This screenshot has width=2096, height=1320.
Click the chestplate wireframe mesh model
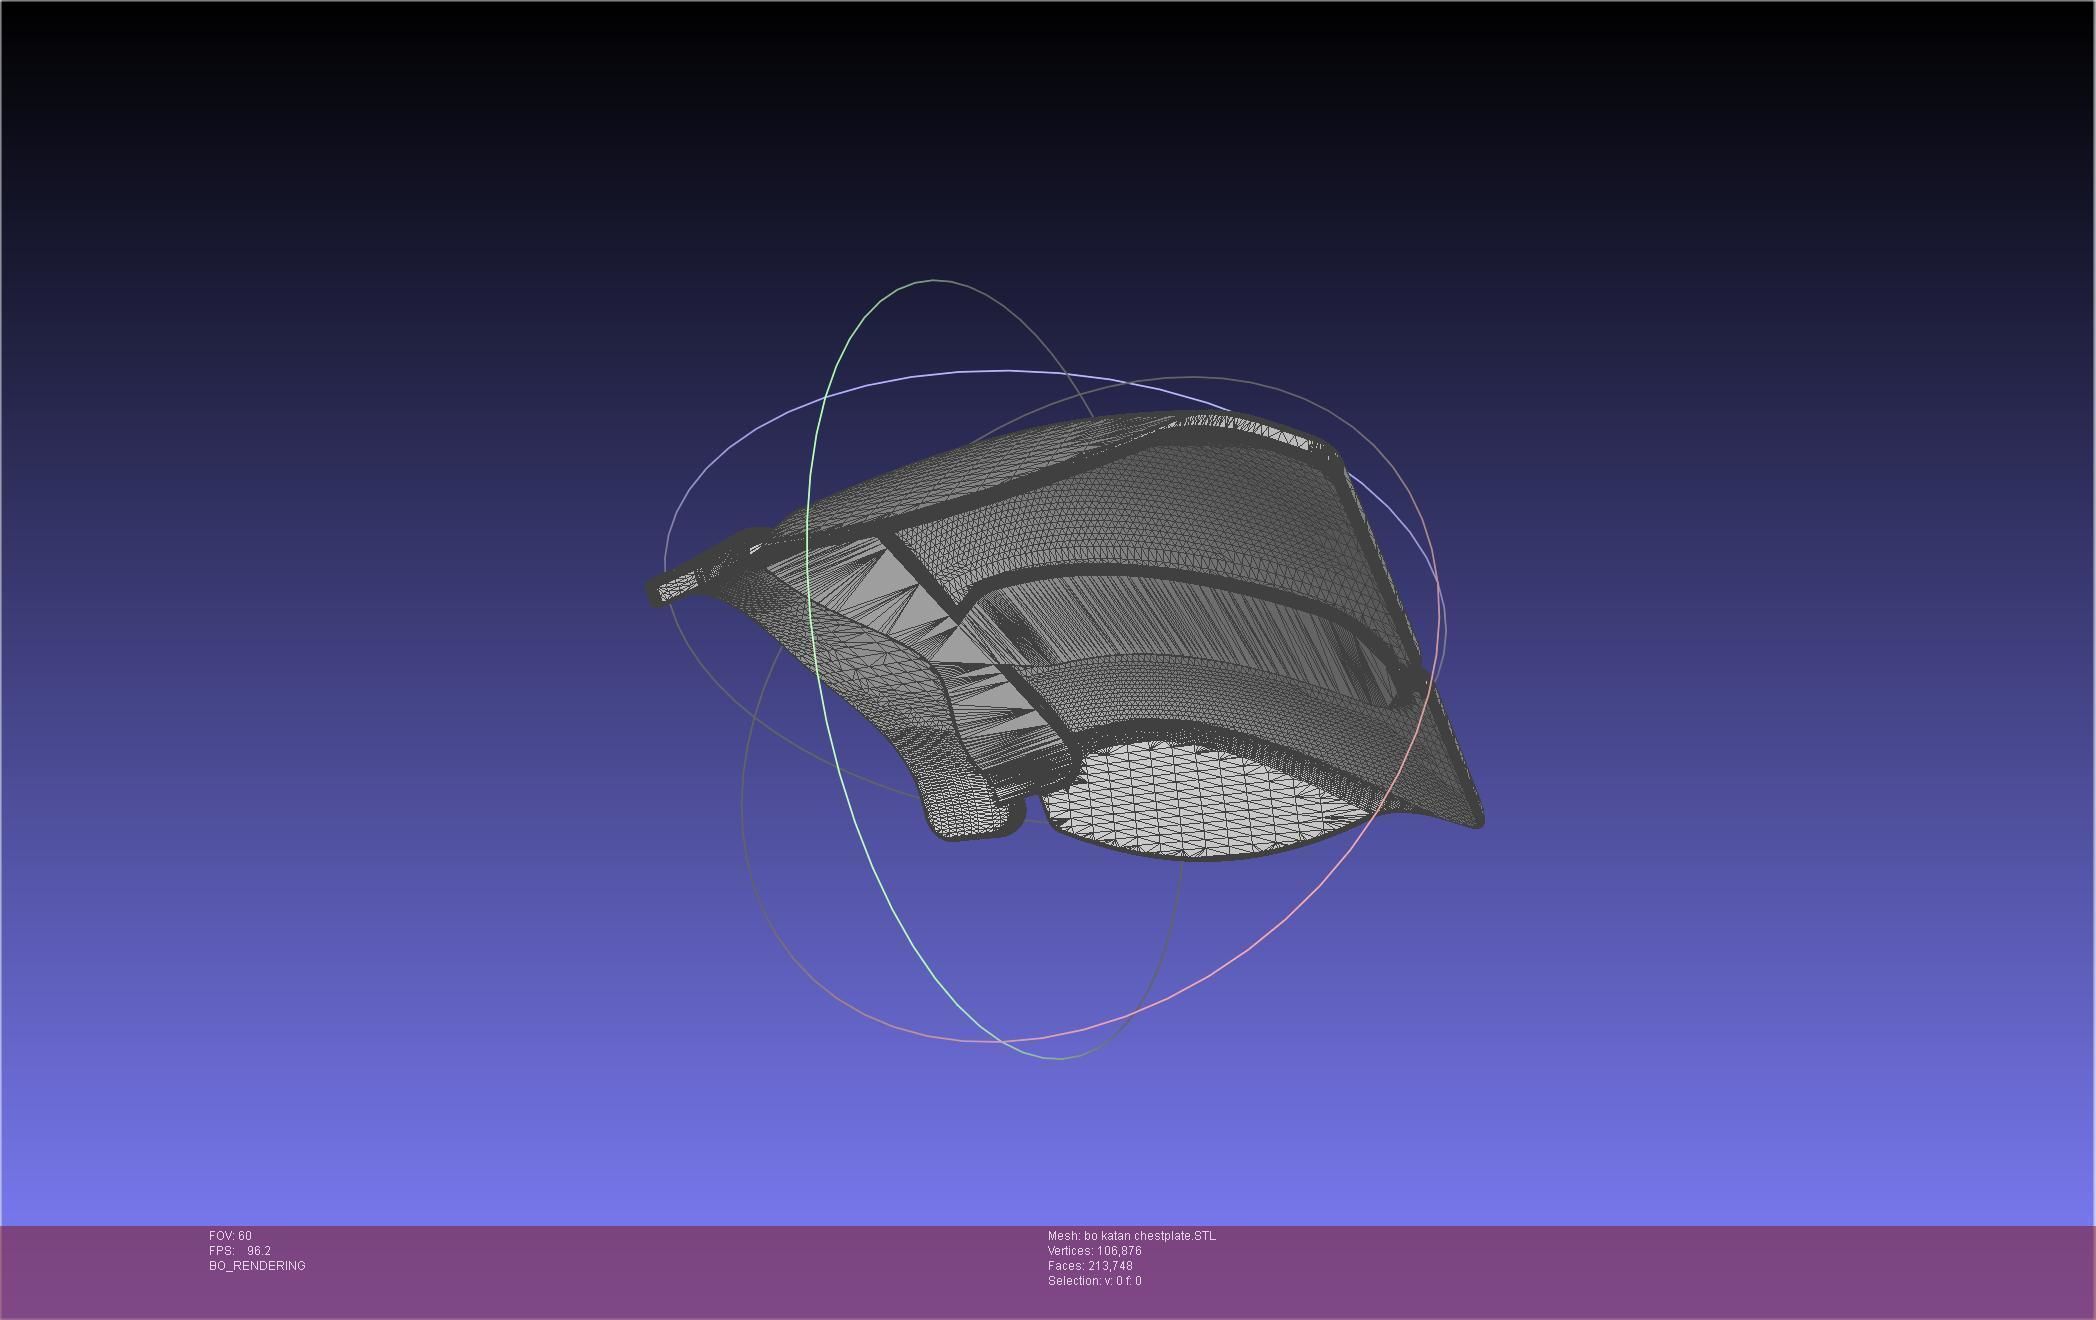pyautogui.click(x=1066, y=636)
